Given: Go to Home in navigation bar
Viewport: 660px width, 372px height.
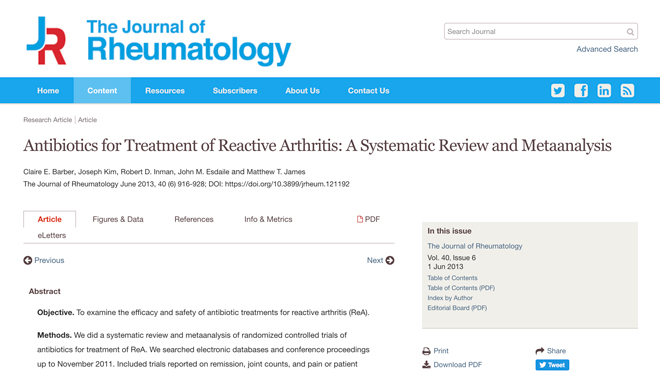Looking at the screenshot, I should click(48, 90).
